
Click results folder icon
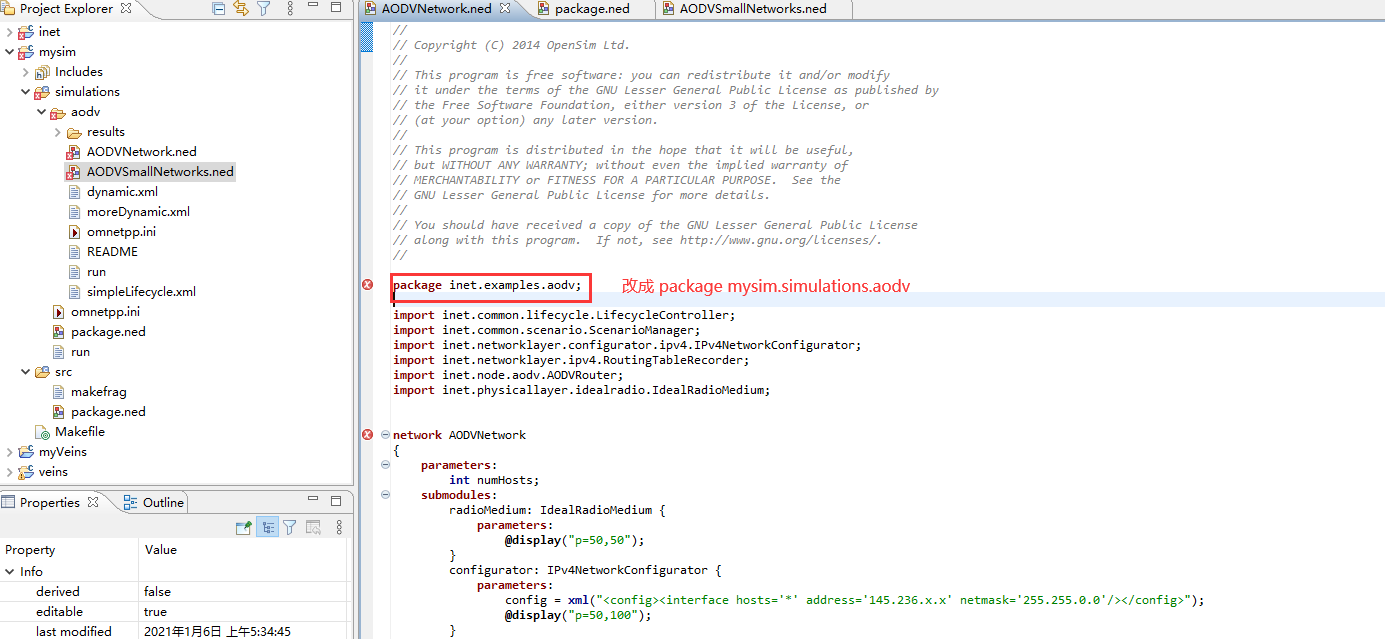pos(74,132)
